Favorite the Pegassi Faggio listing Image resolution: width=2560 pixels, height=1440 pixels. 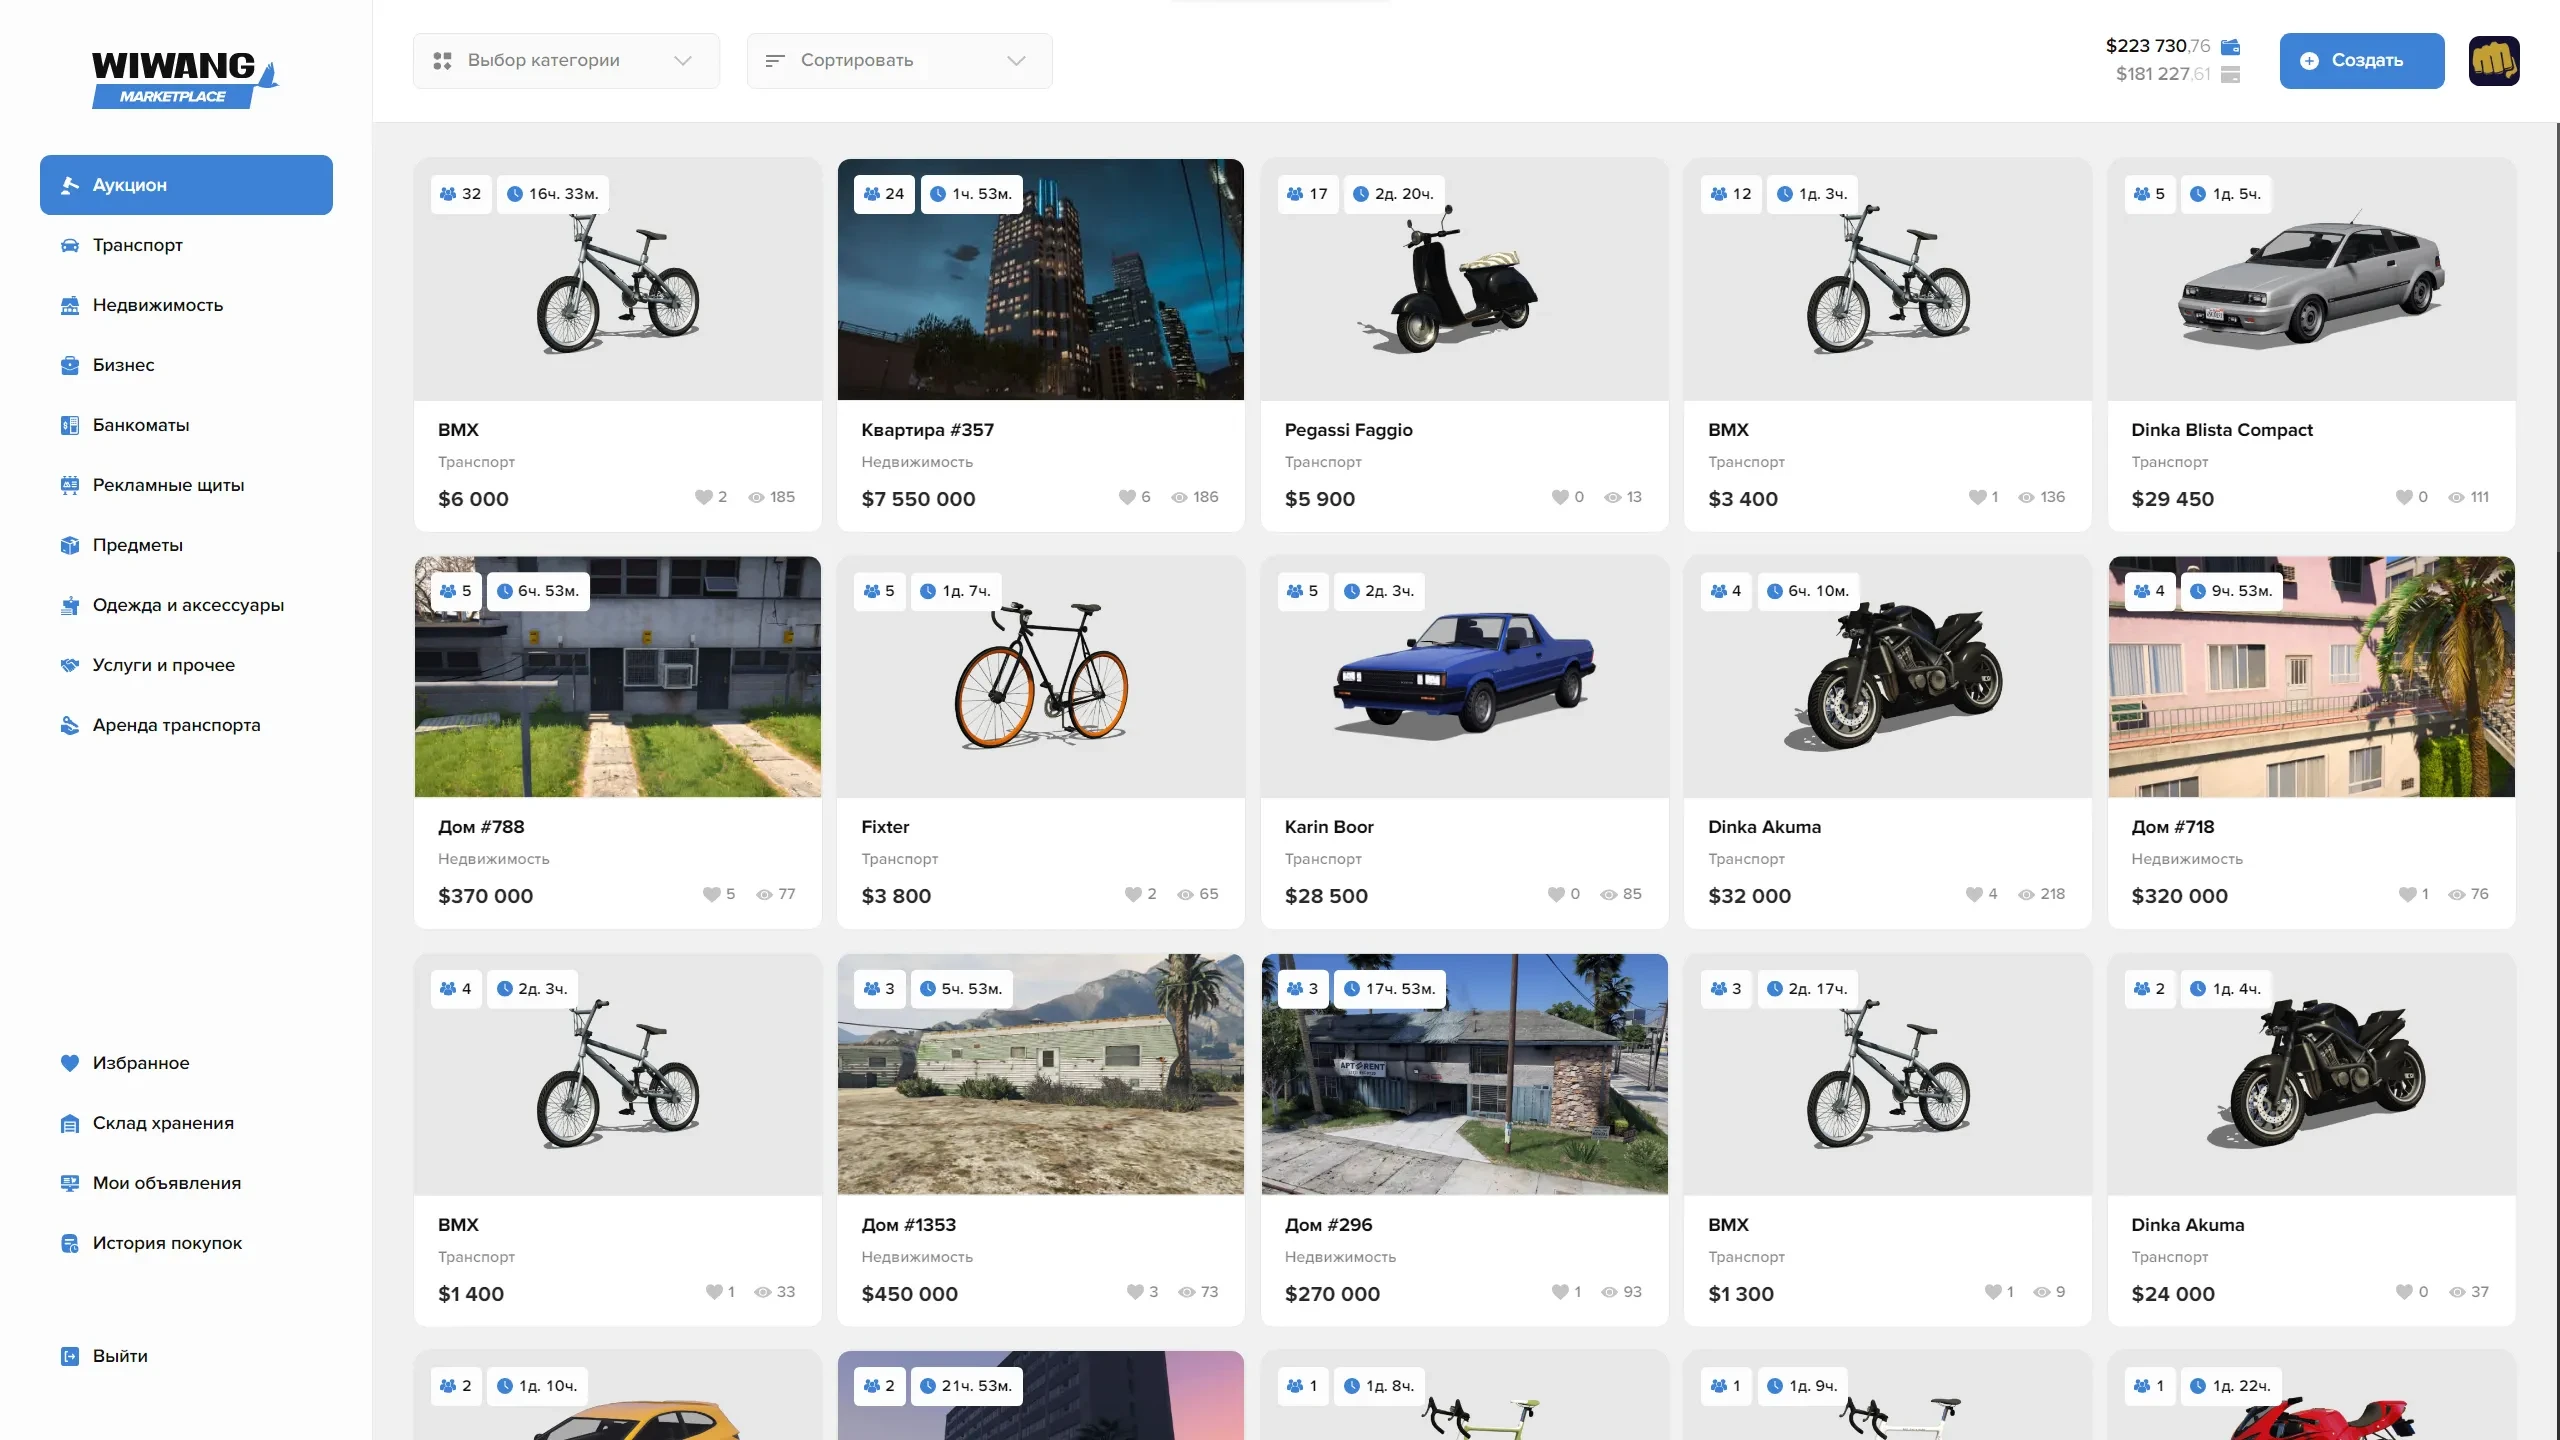(1560, 497)
